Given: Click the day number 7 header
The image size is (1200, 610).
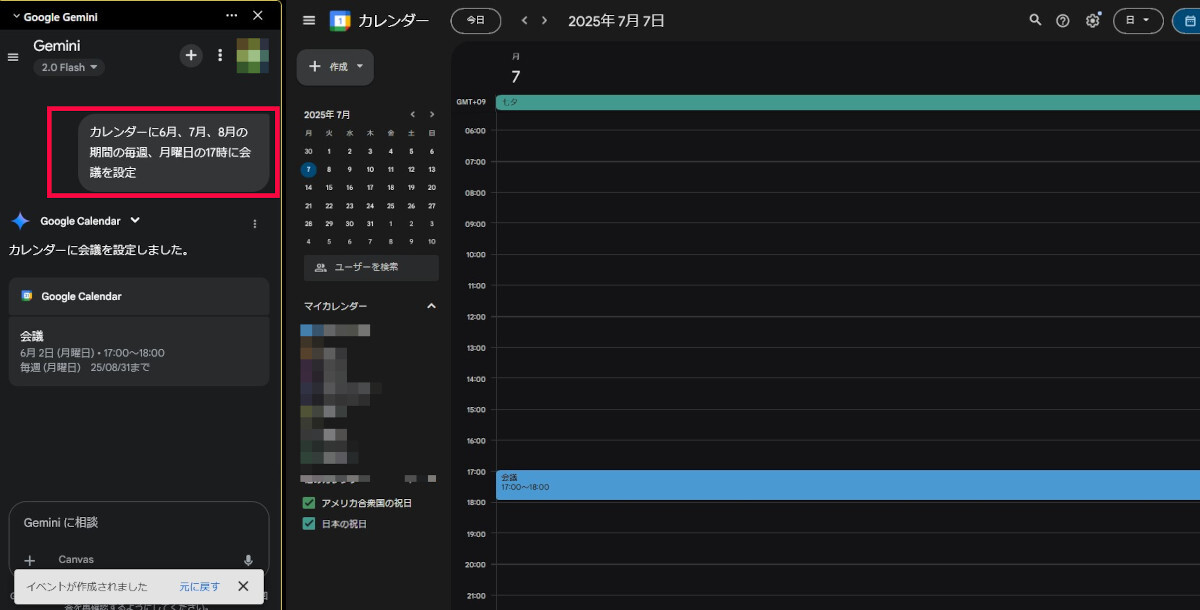Looking at the screenshot, I should [516, 76].
